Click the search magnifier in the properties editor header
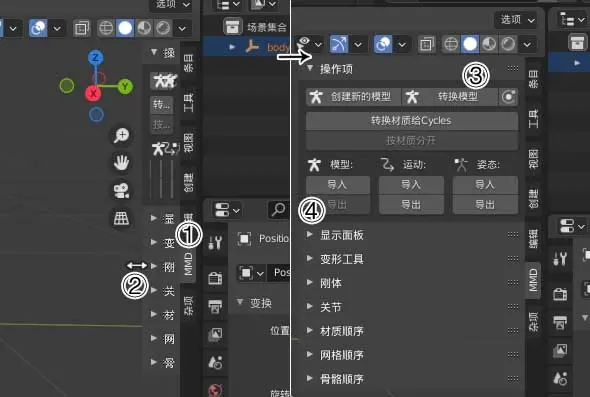The image size is (590, 397). pos(278,209)
